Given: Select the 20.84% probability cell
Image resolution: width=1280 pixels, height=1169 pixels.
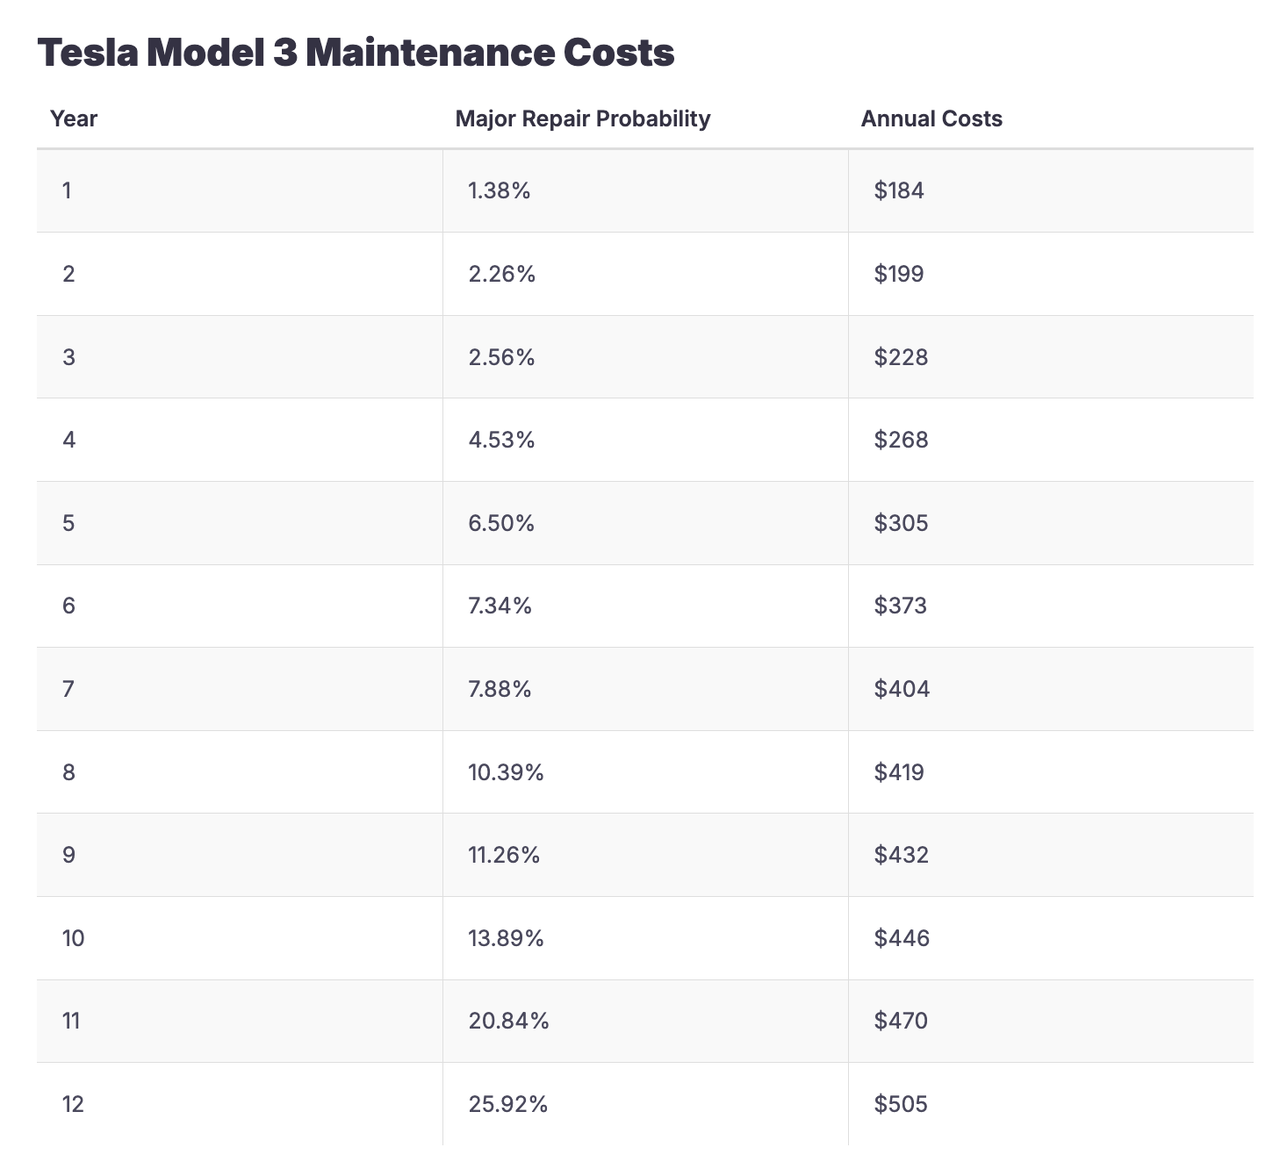Looking at the screenshot, I should tap(508, 1021).
